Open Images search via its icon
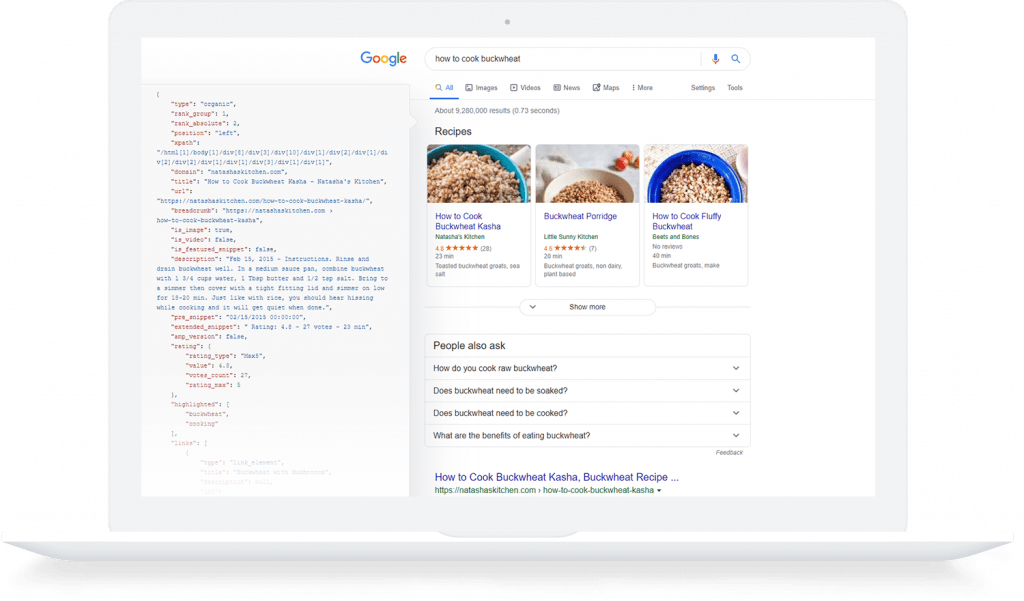Image resolution: width=1024 pixels, height=601 pixels. click(467, 88)
